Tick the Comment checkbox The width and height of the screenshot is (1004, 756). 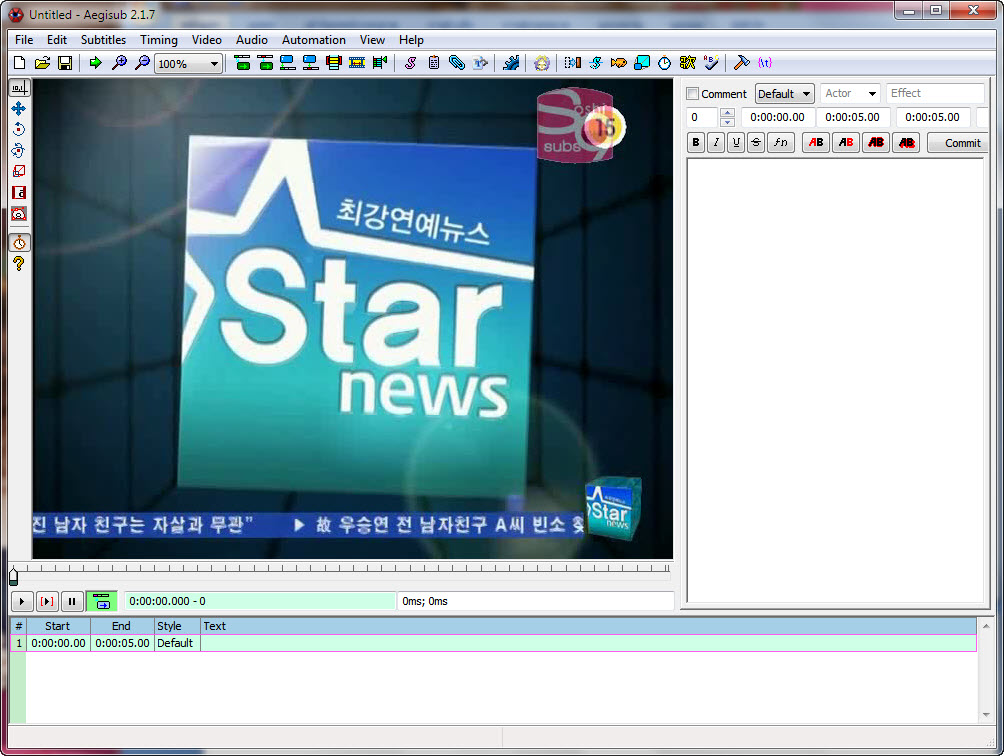(692, 93)
